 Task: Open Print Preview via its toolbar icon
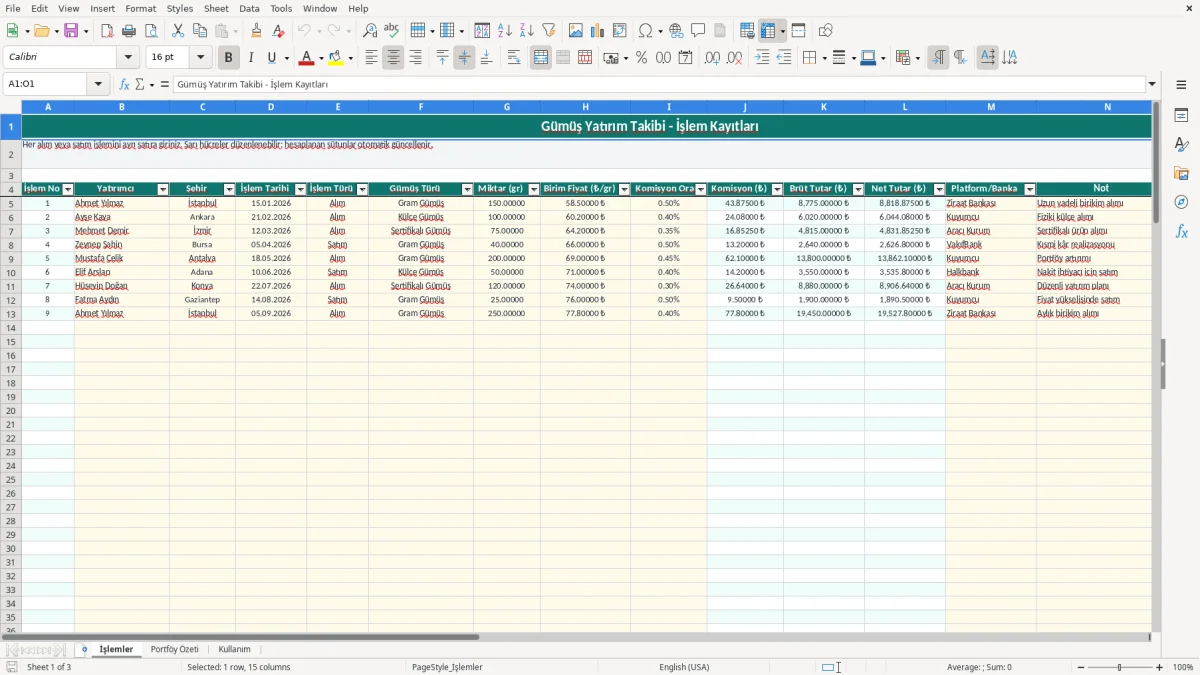click(151, 31)
